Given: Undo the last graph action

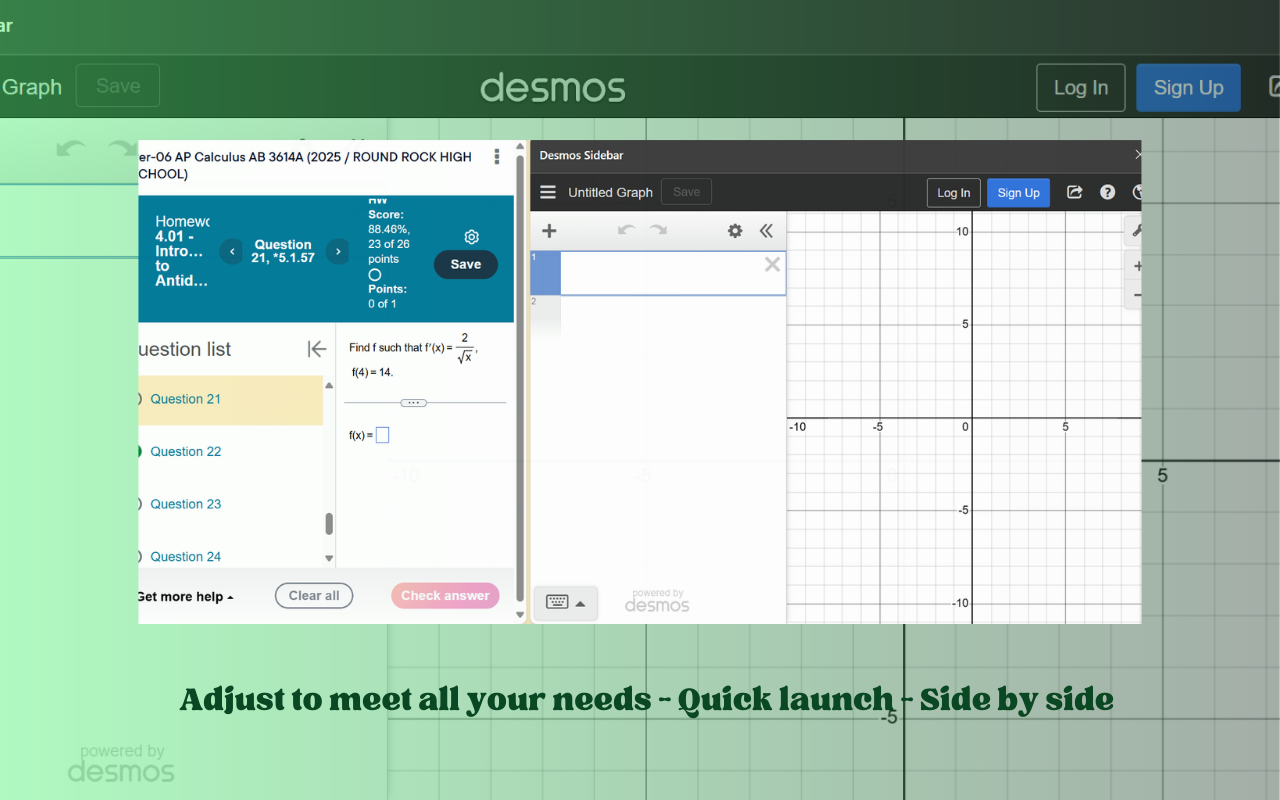Looking at the screenshot, I should (x=626, y=230).
